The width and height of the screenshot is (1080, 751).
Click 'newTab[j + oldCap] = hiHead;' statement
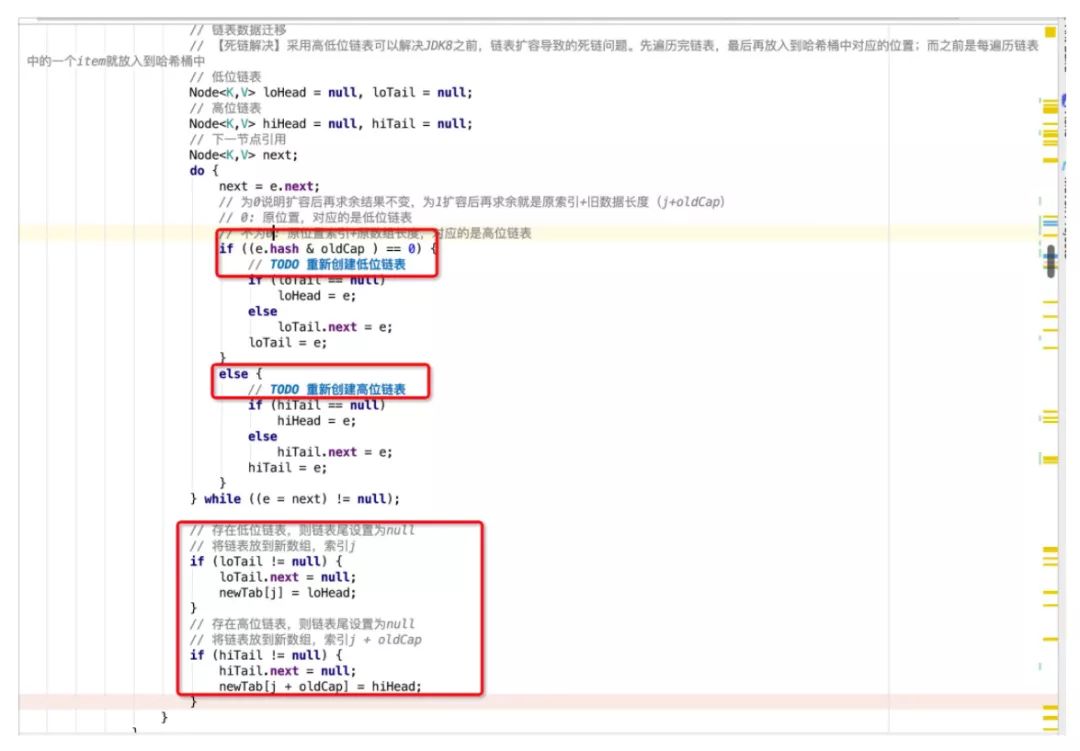pos(320,687)
